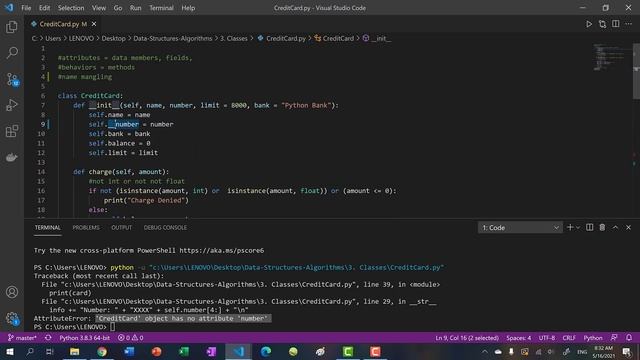This screenshot has height=360, width=640.
Task: Open editor More Actions ellipsis
Action: (629, 24)
